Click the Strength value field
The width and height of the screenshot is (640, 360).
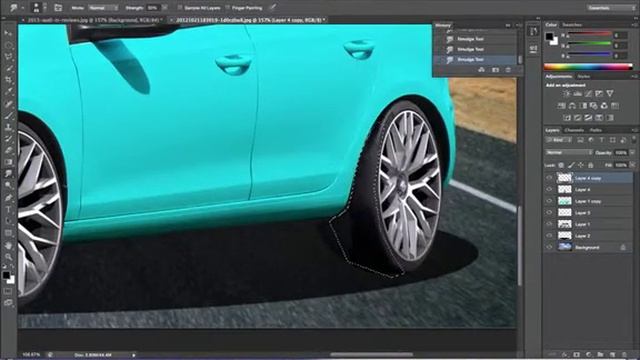153,8
